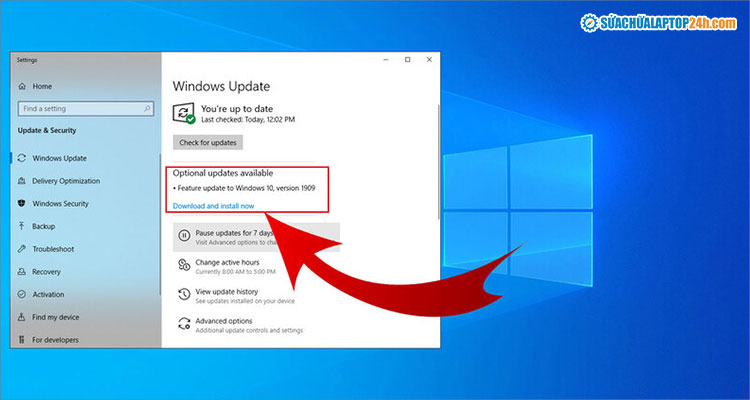Click the 'You're up to date' status text
This screenshot has width=750, height=400.
pos(237,109)
